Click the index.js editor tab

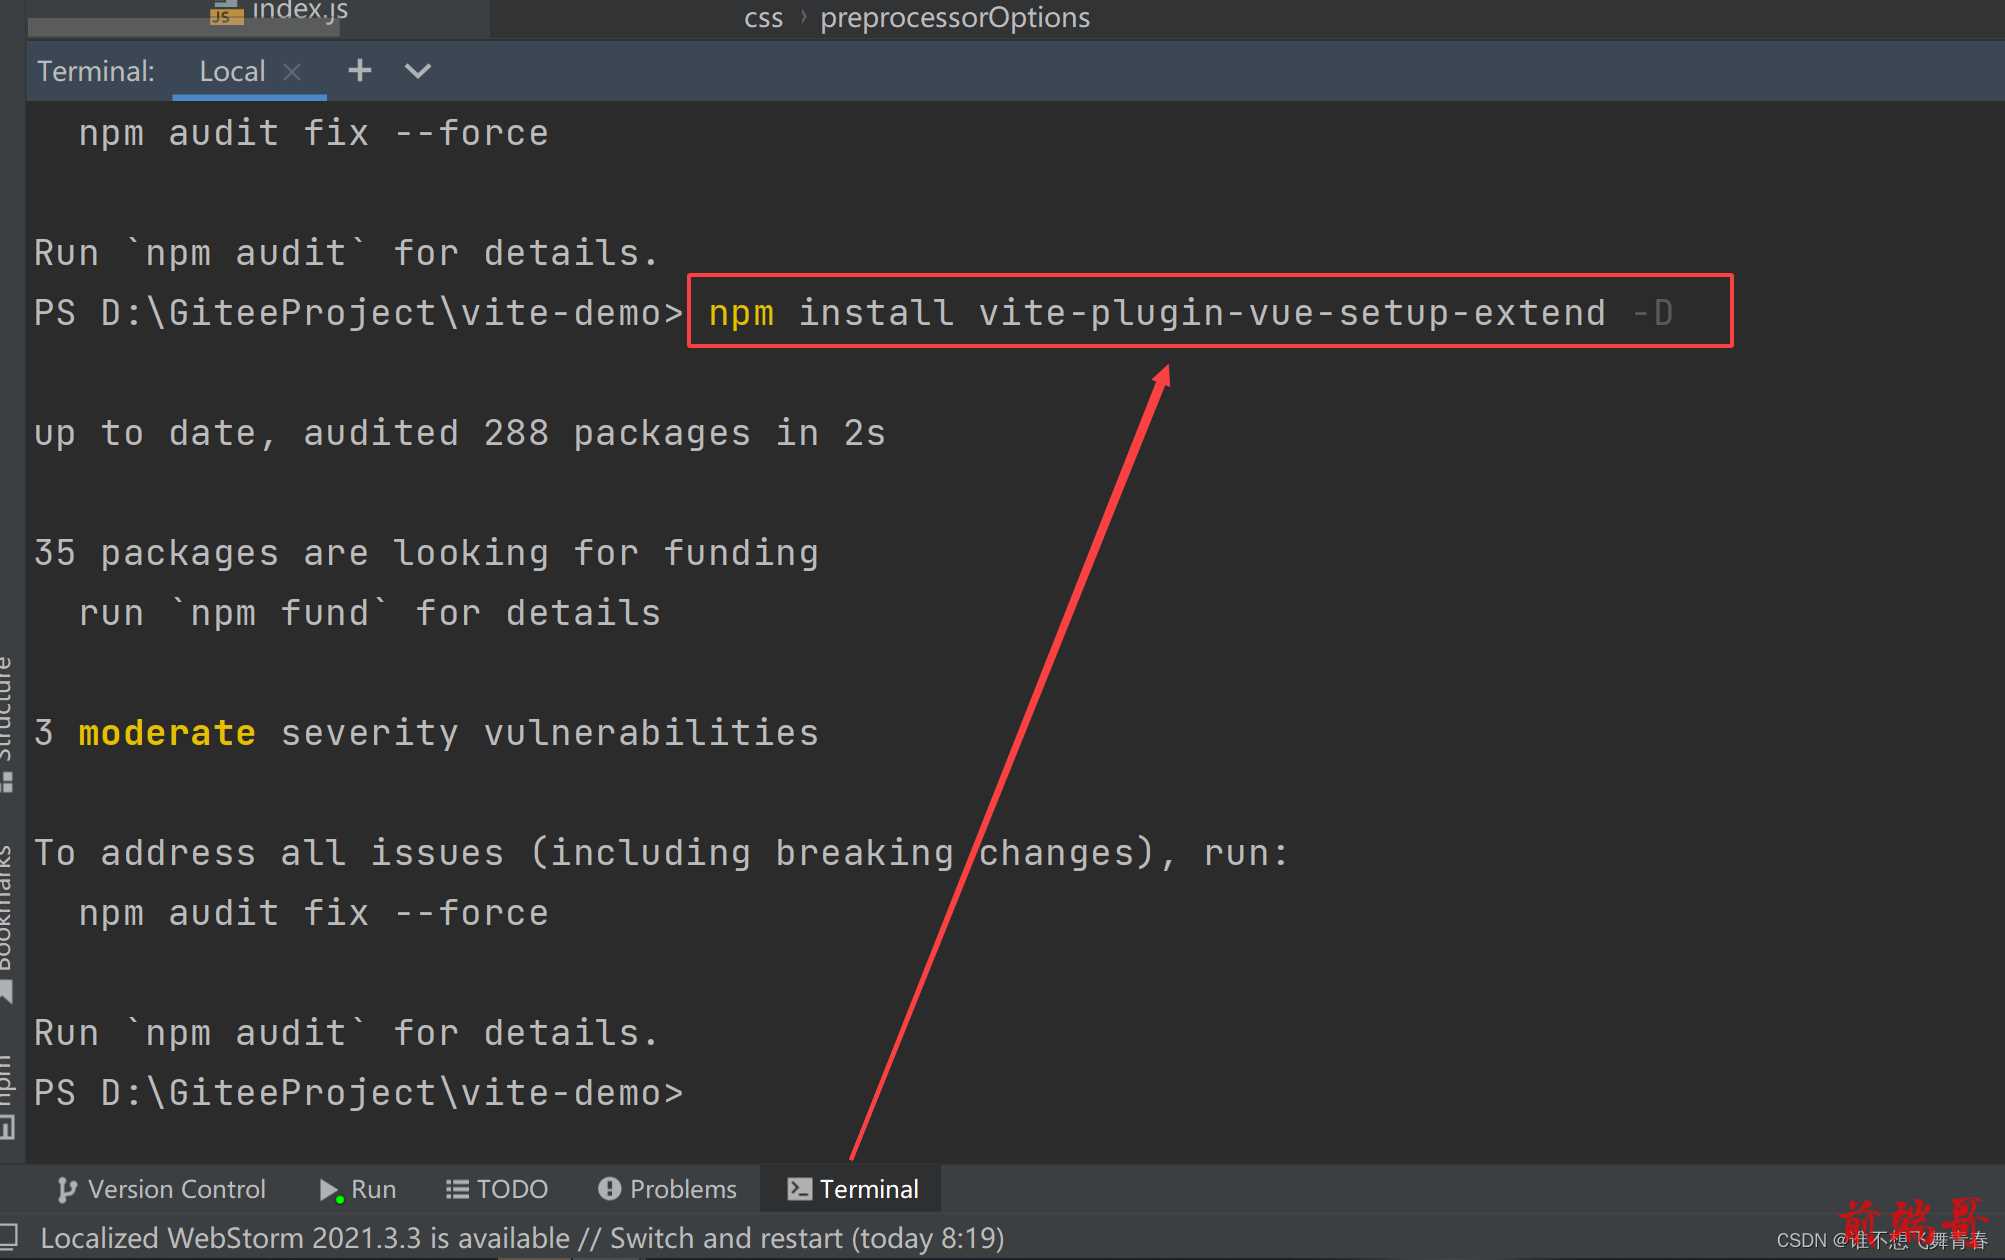pyautogui.click(x=280, y=12)
